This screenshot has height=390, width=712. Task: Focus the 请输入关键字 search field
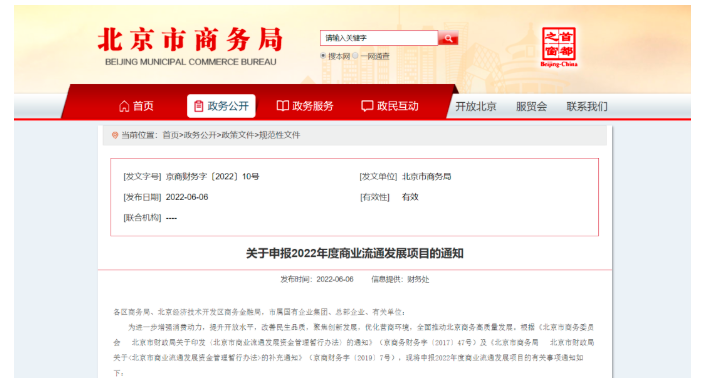point(379,38)
